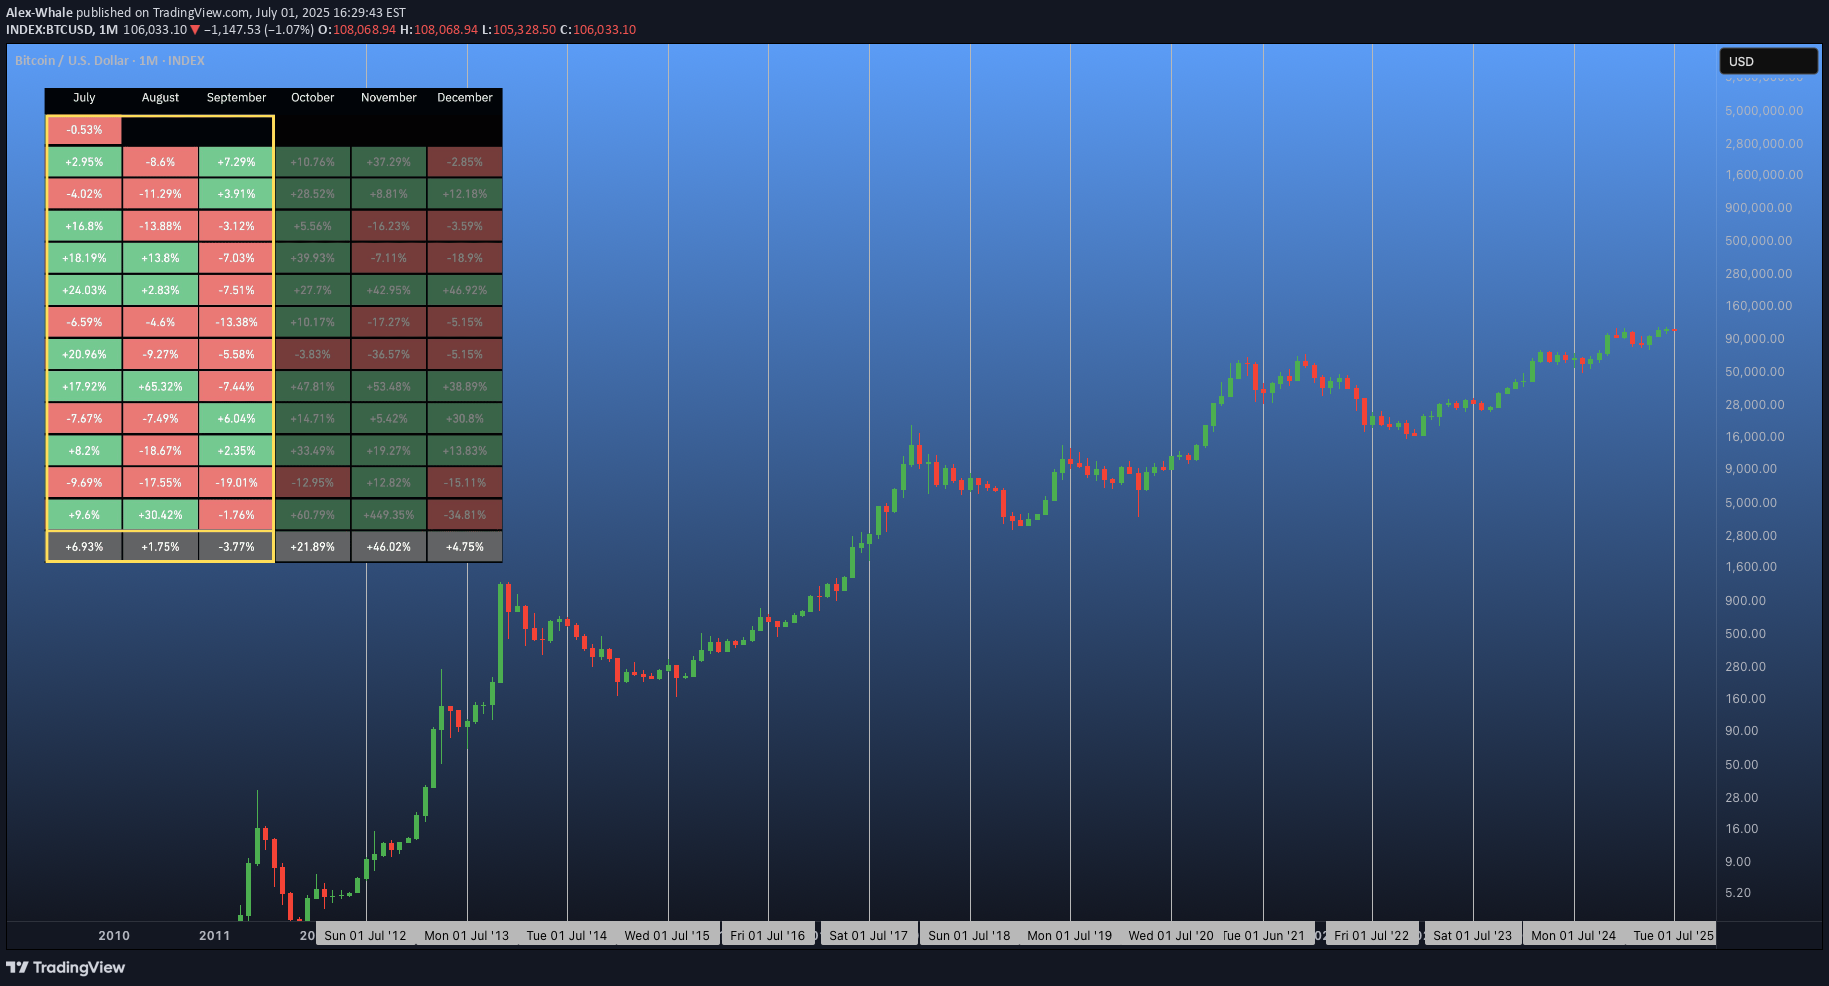This screenshot has height=986, width=1829.
Task: Click the 1,600,000.00 price axis label
Action: (x=1764, y=175)
